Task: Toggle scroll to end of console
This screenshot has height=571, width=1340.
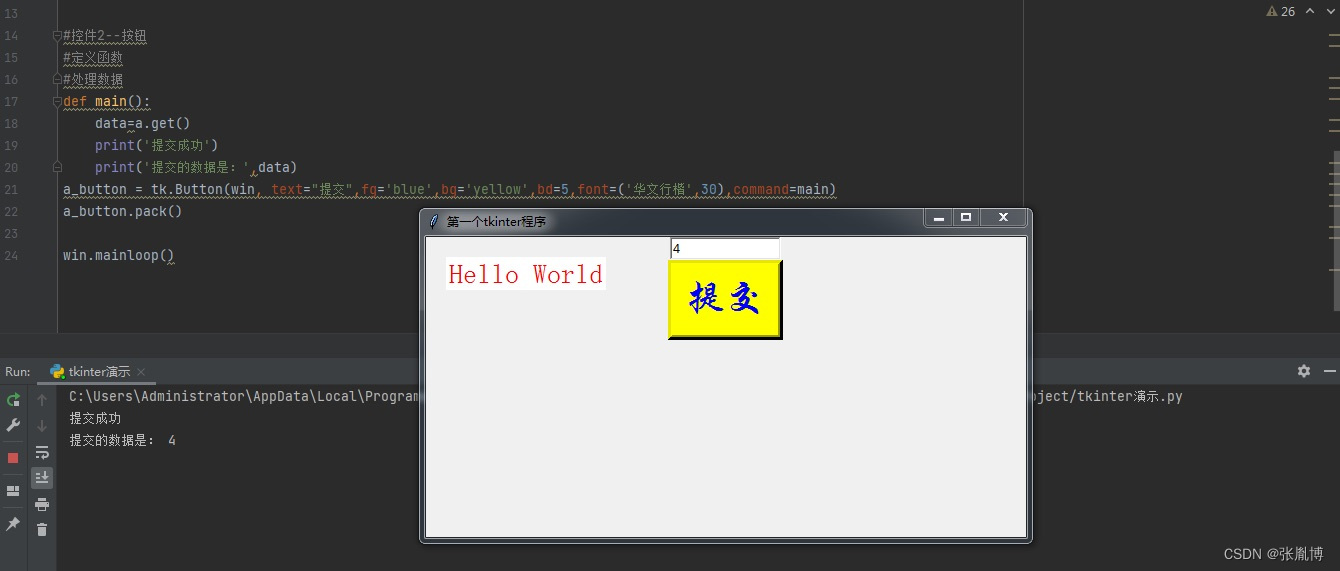Action: tap(42, 478)
